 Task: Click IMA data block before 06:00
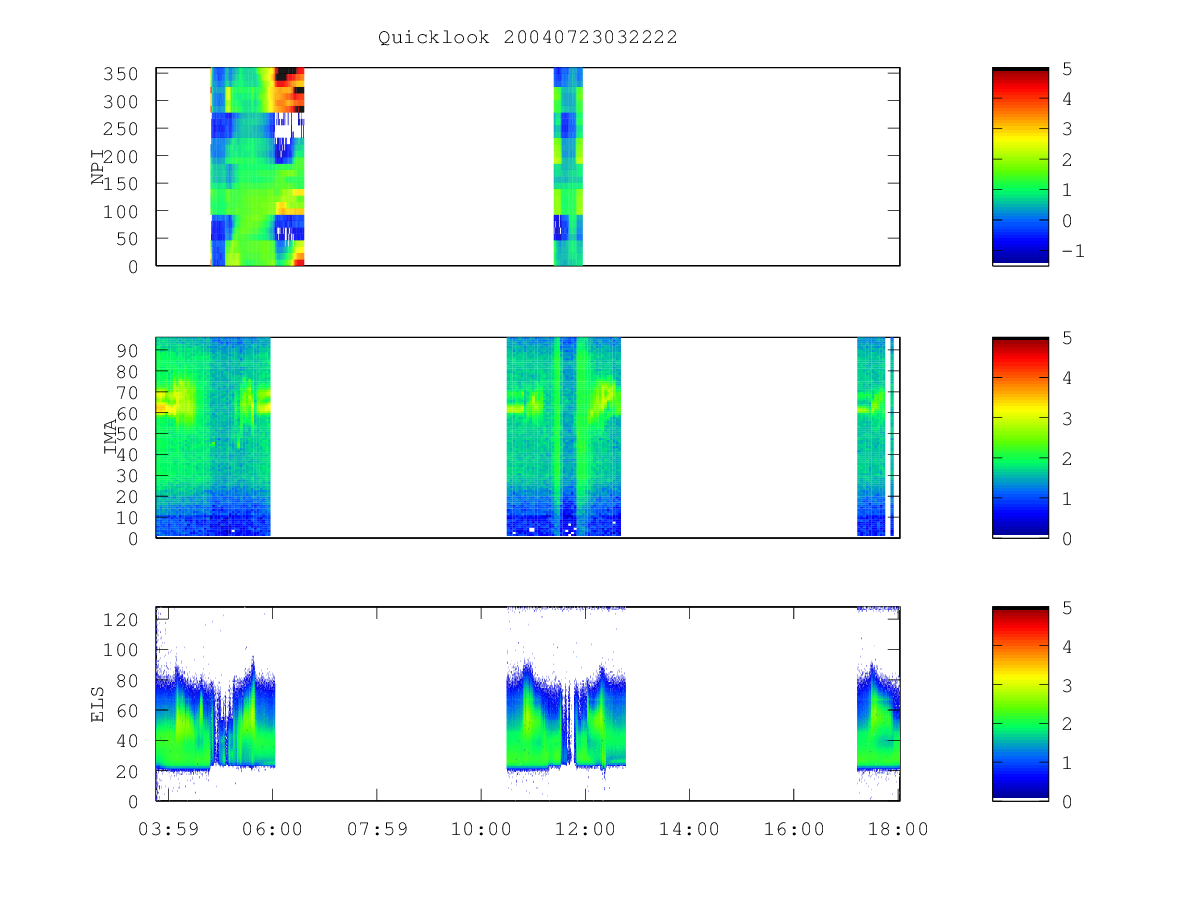pyautogui.click(x=213, y=437)
